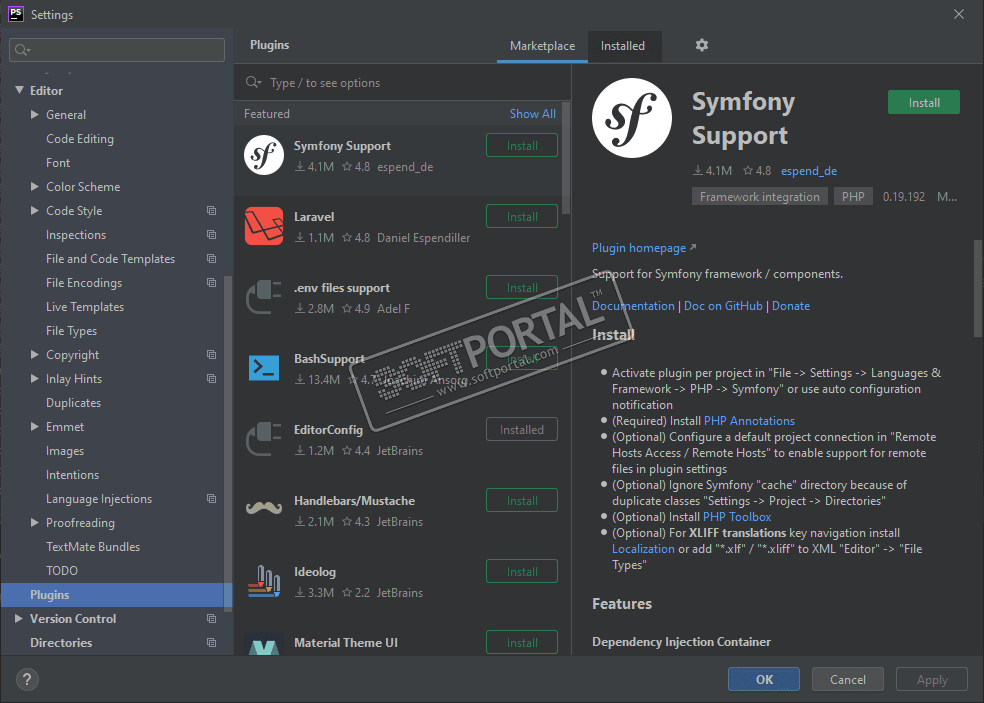The width and height of the screenshot is (984, 703).
Task: Click project-level icon beside File and Code Templates
Action: pos(211,259)
